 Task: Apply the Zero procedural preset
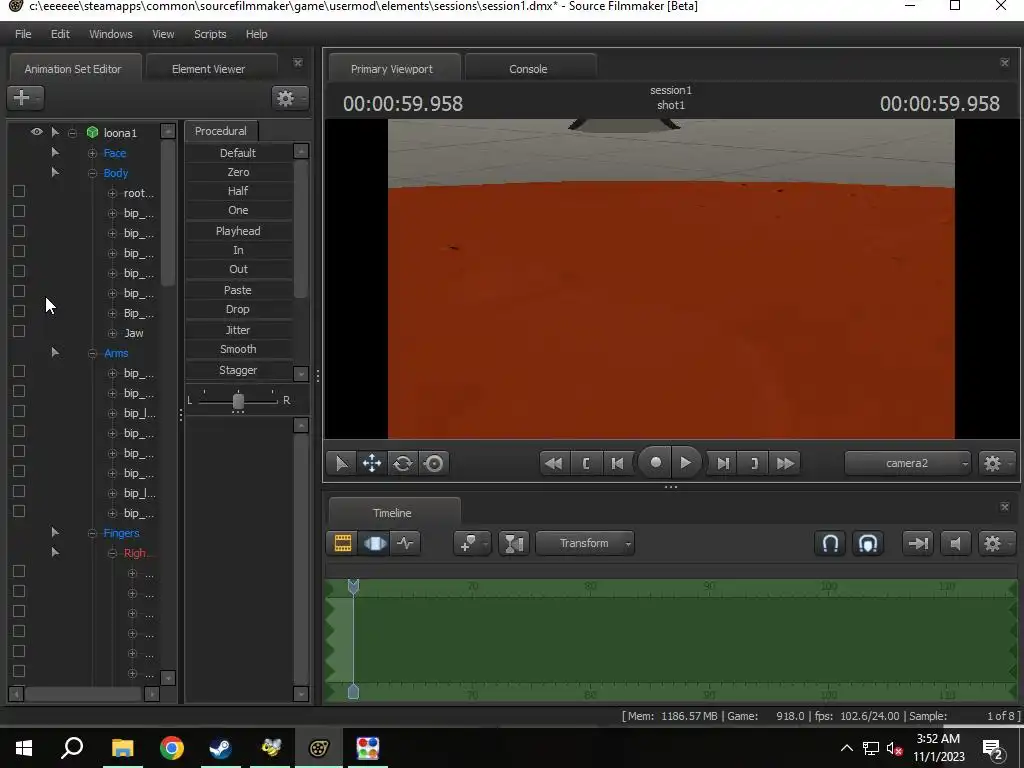tap(238, 172)
